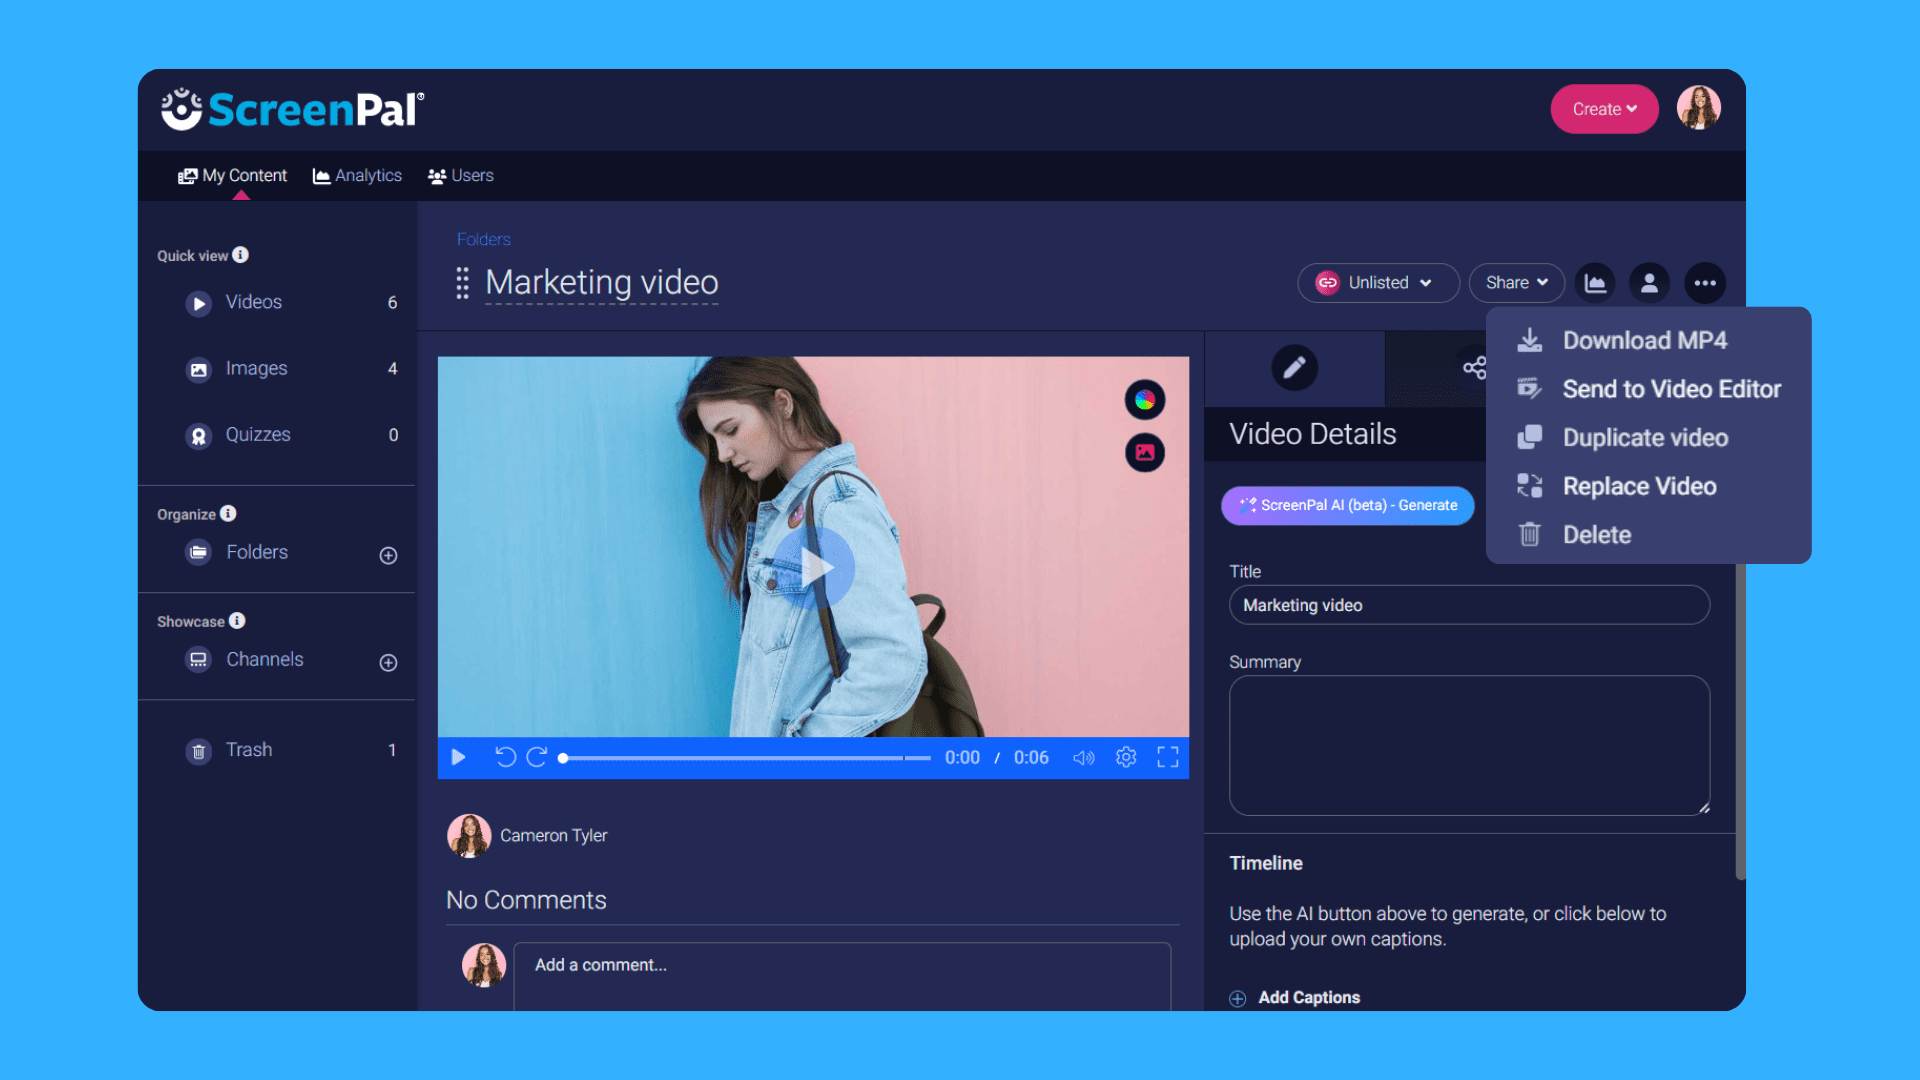The width and height of the screenshot is (1920, 1080).
Task: Click the drag handle beside Marketing video
Action: [x=462, y=283]
